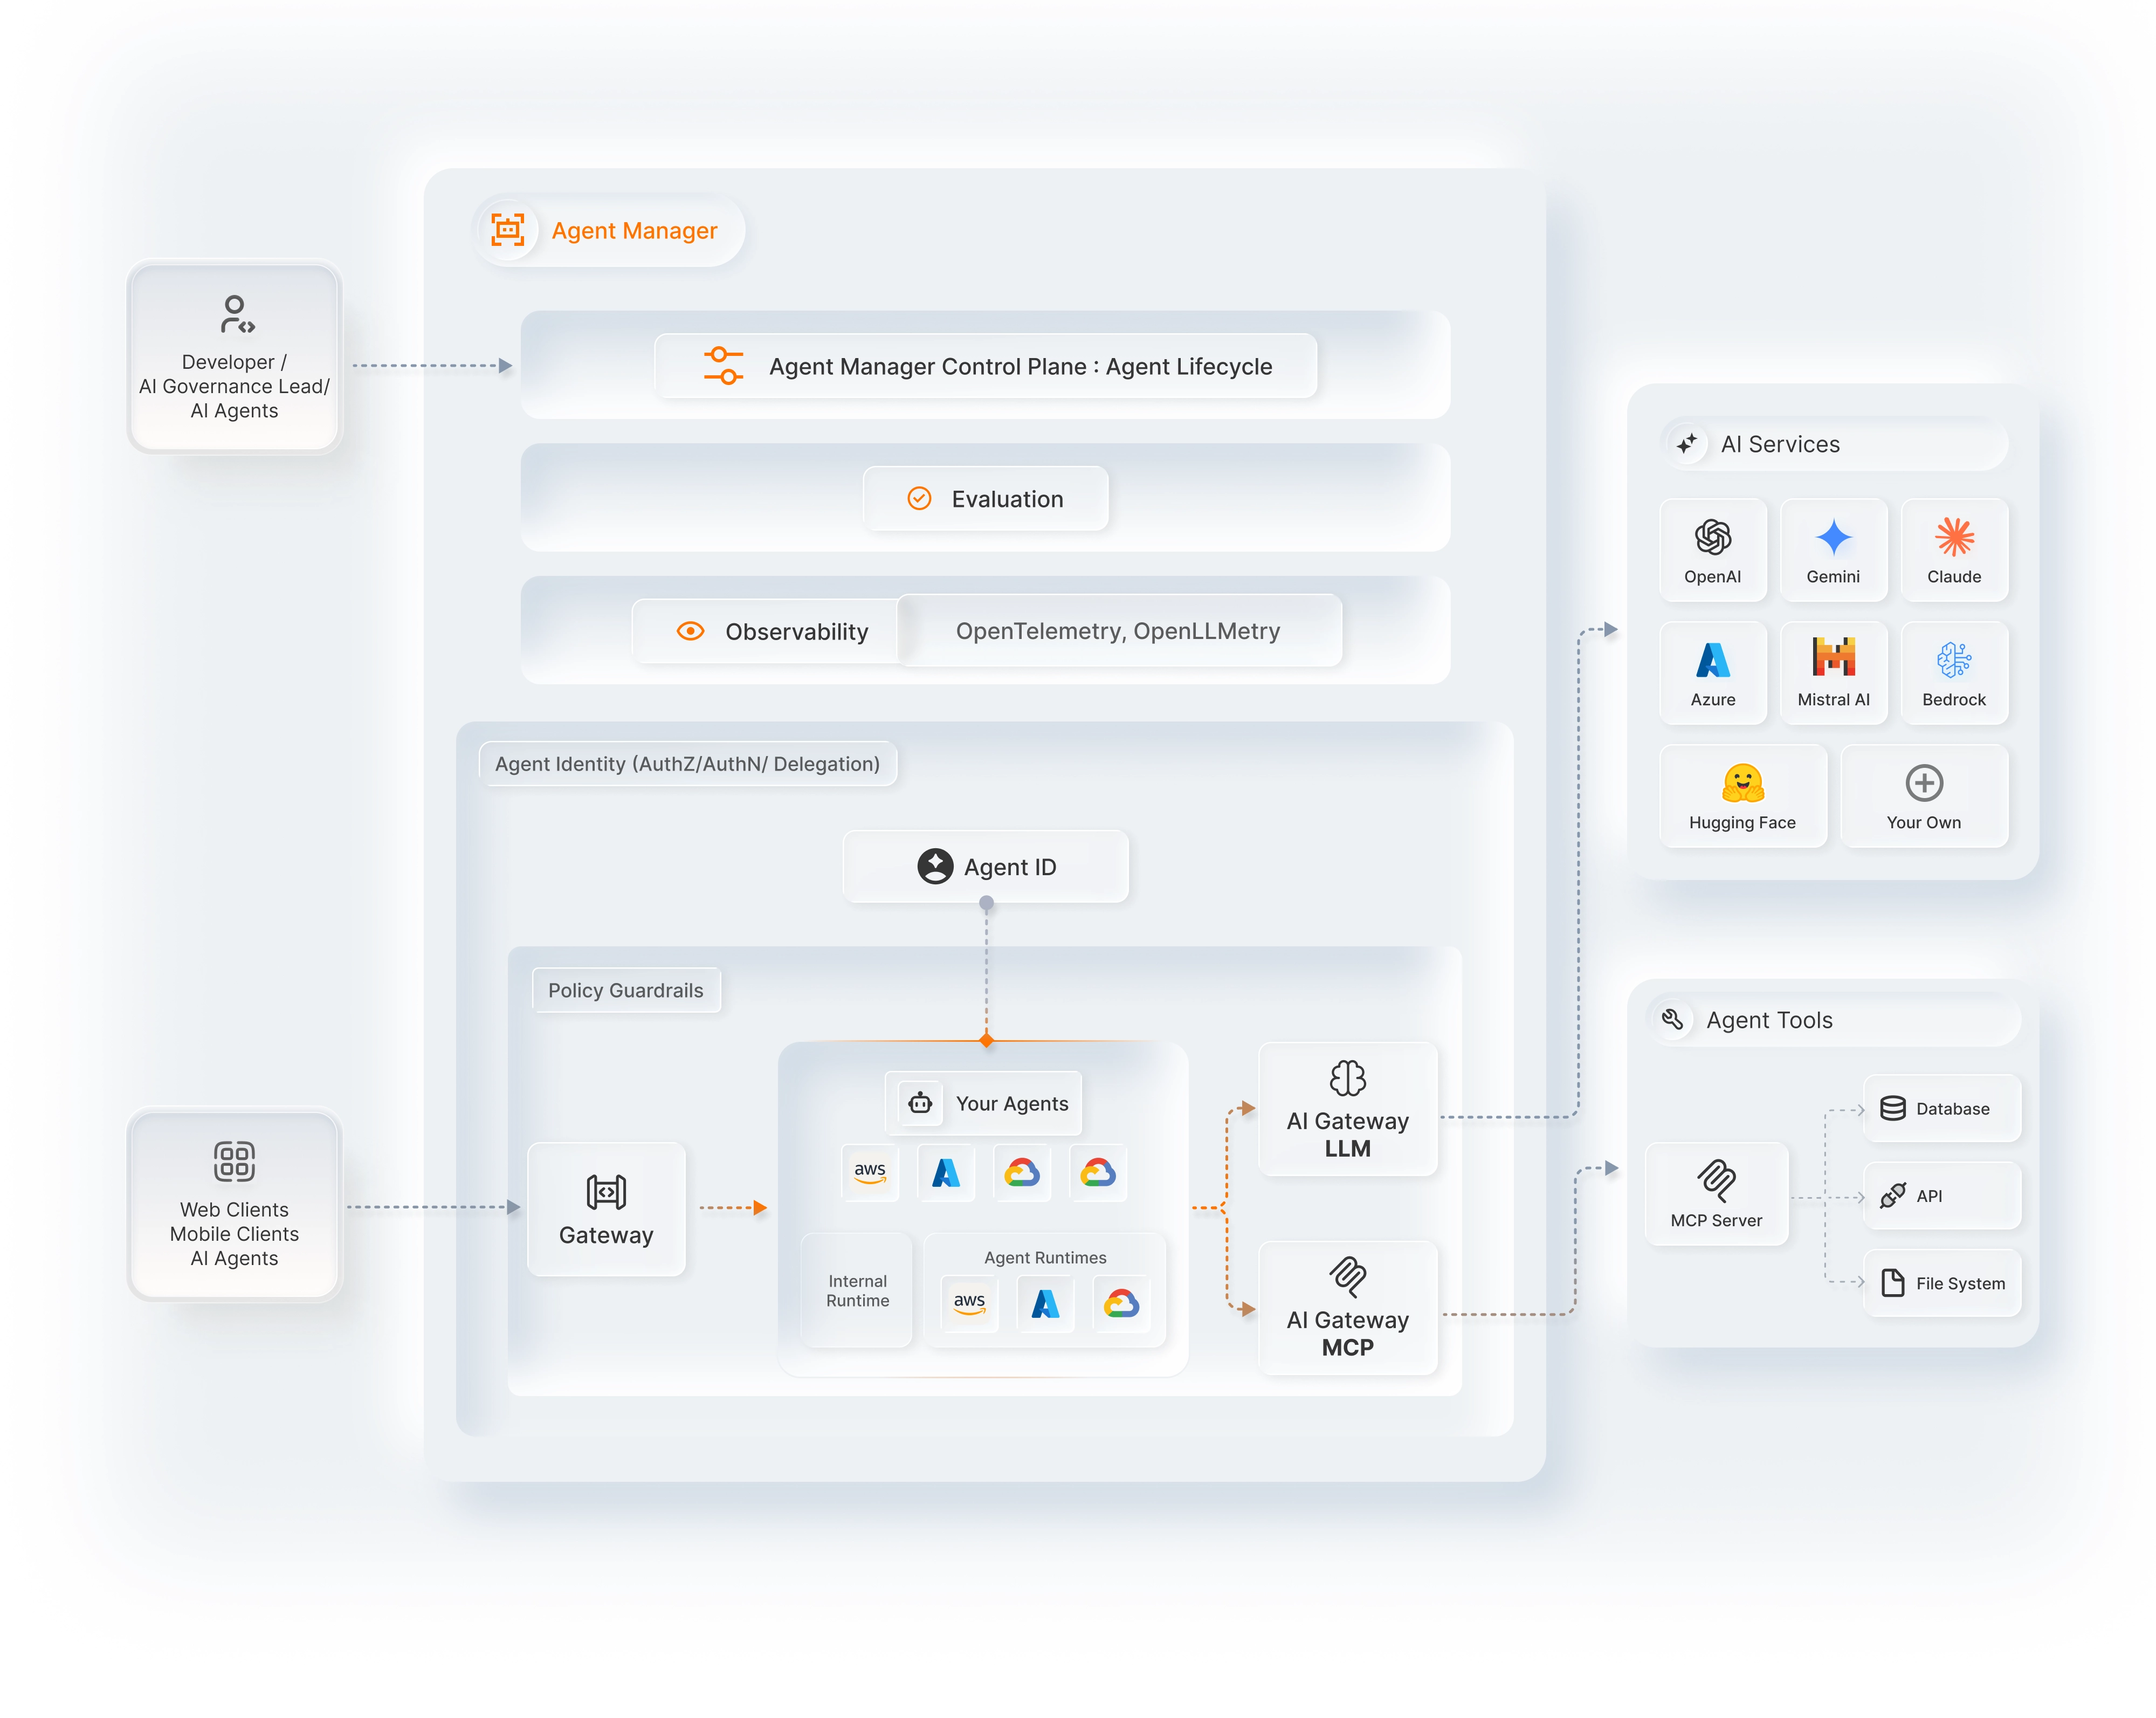Click the Gateway bracket icon

click(606, 1192)
